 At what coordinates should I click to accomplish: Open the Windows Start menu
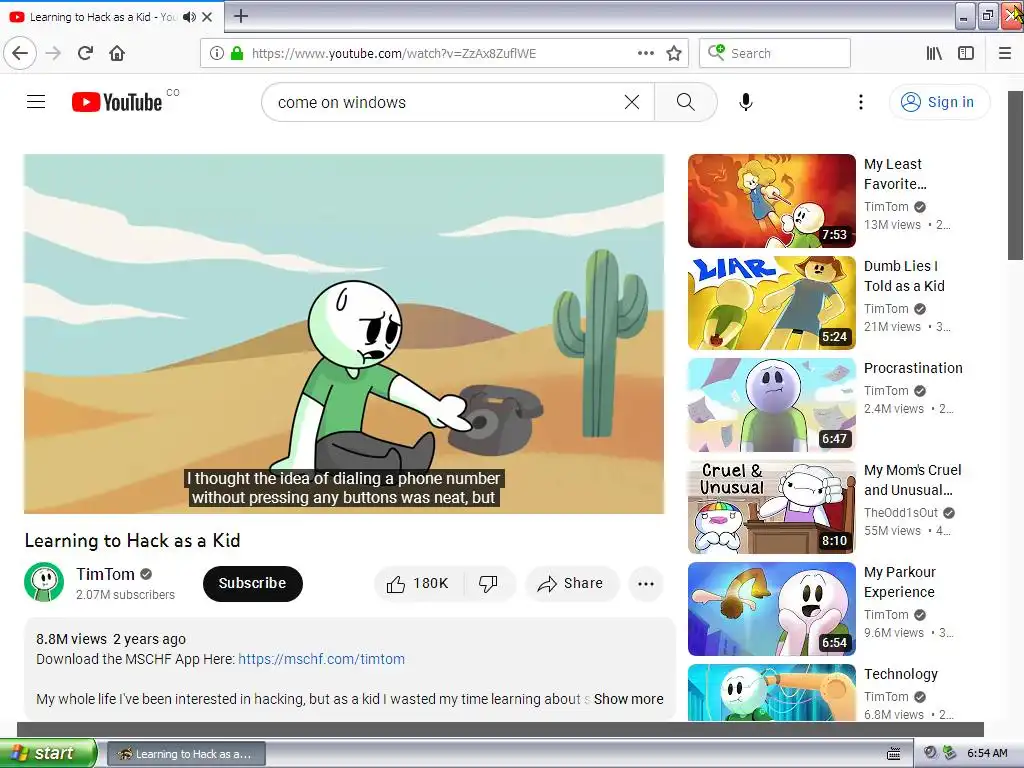pos(48,753)
